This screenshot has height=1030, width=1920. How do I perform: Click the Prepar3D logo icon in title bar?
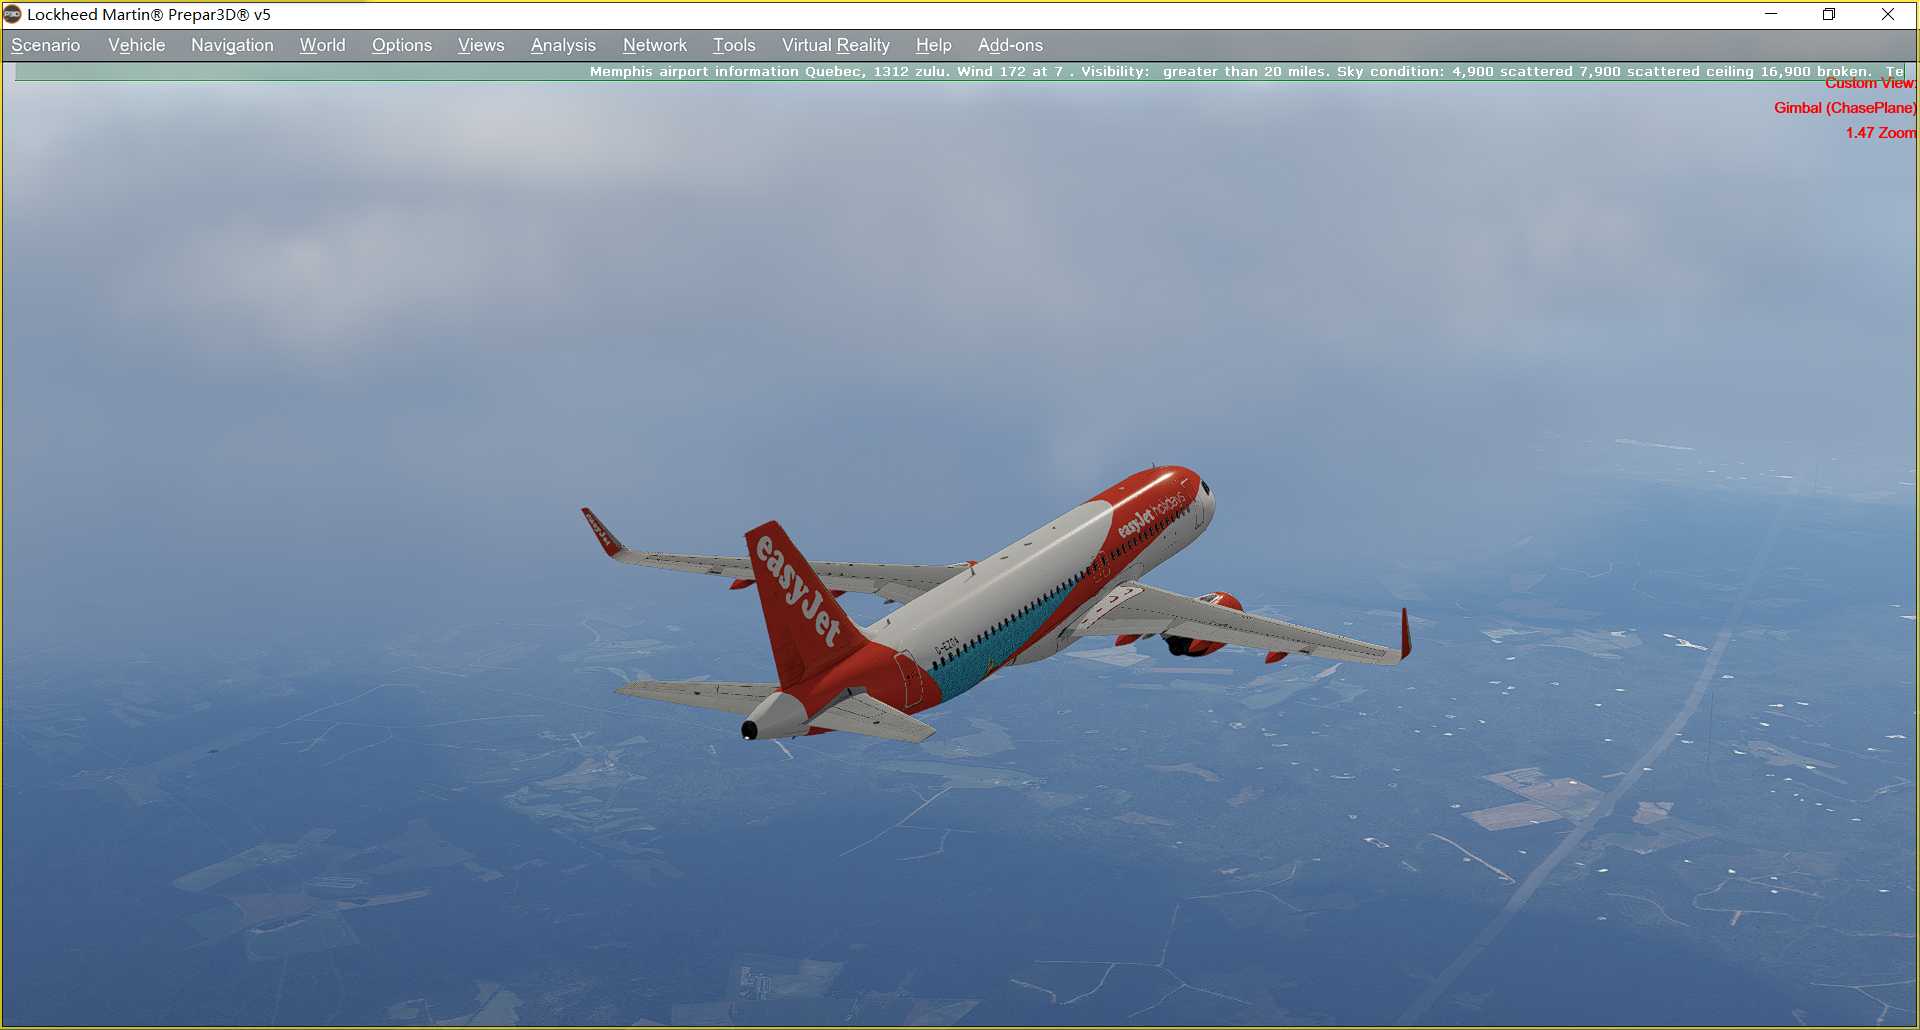(x=14, y=15)
